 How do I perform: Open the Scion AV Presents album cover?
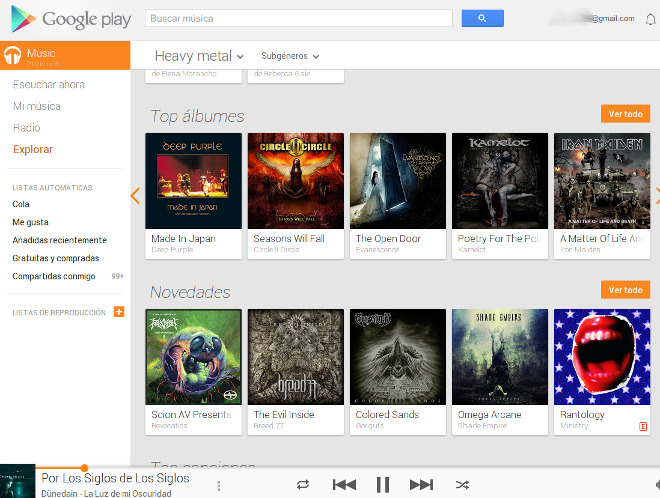[194, 357]
